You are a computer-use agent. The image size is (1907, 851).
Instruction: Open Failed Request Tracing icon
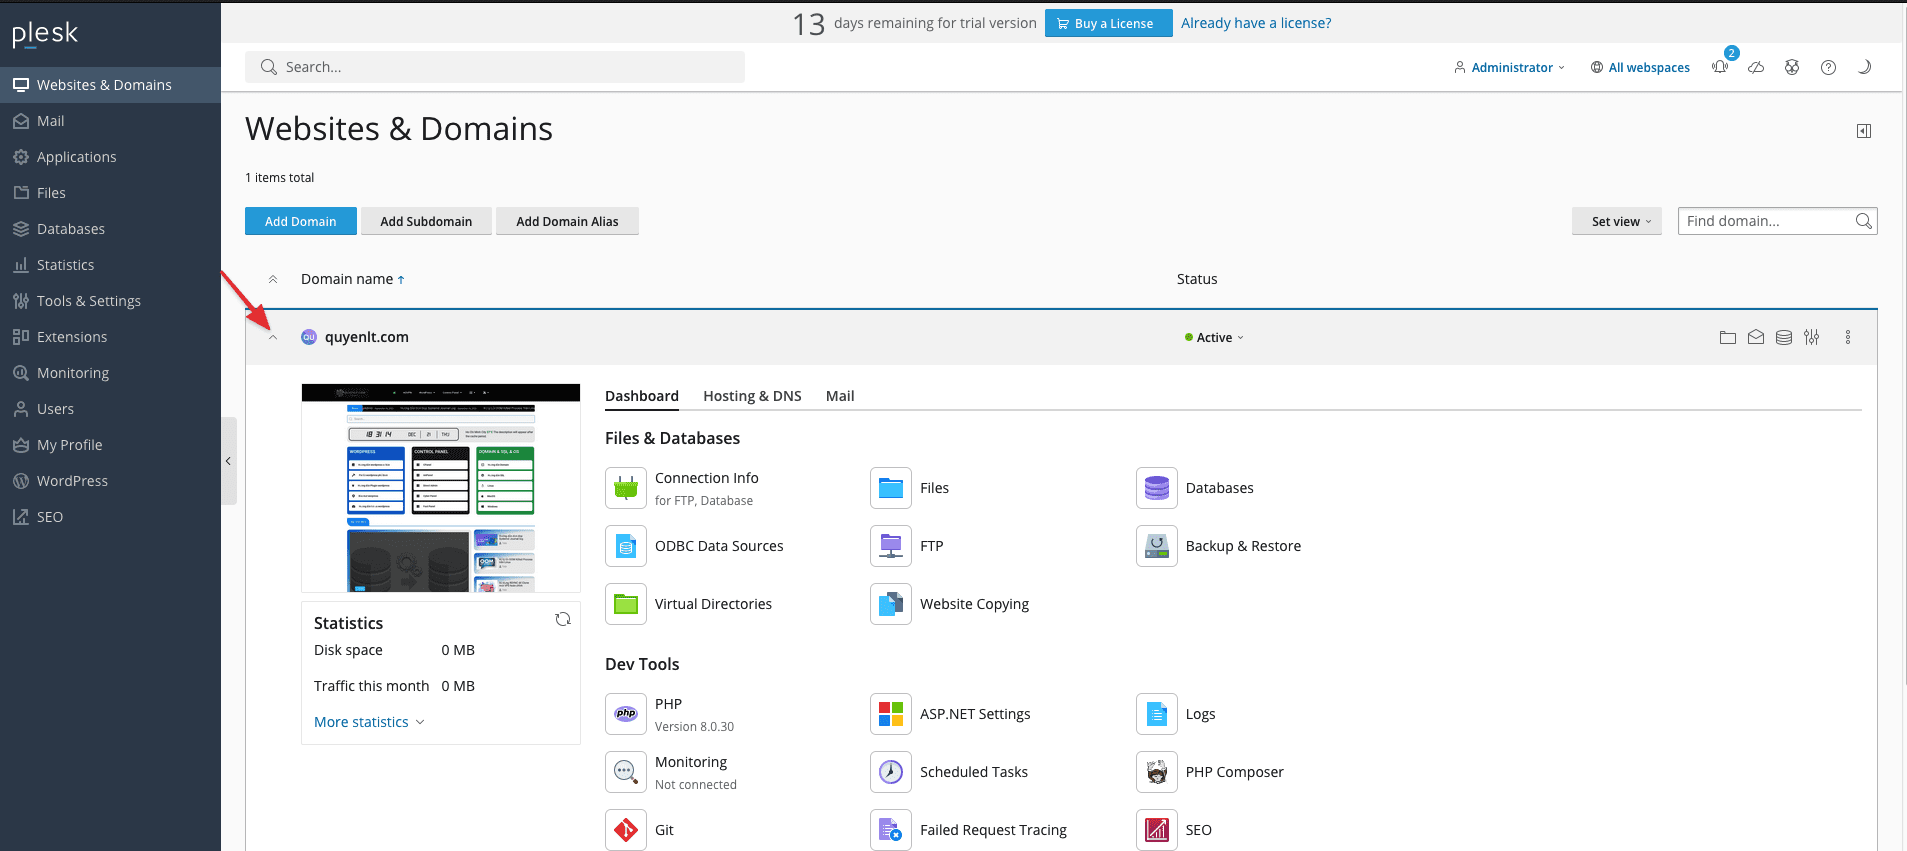pyautogui.click(x=891, y=830)
